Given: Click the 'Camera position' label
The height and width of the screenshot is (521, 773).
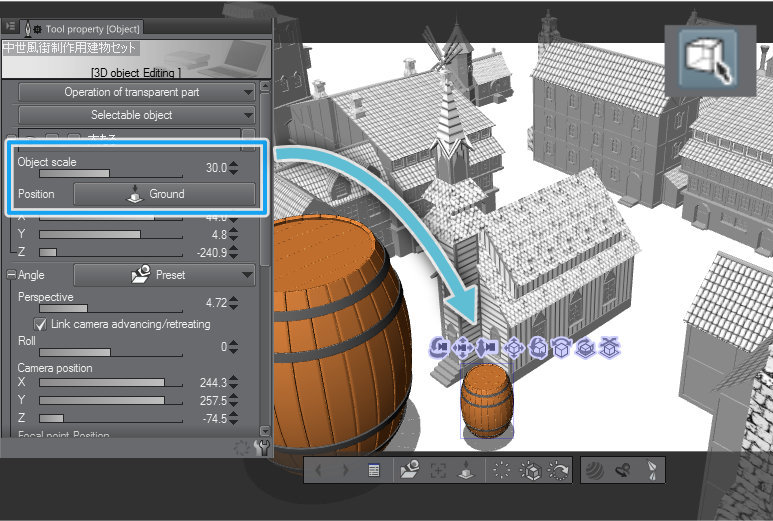Looking at the screenshot, I should (x=55, y=368).
